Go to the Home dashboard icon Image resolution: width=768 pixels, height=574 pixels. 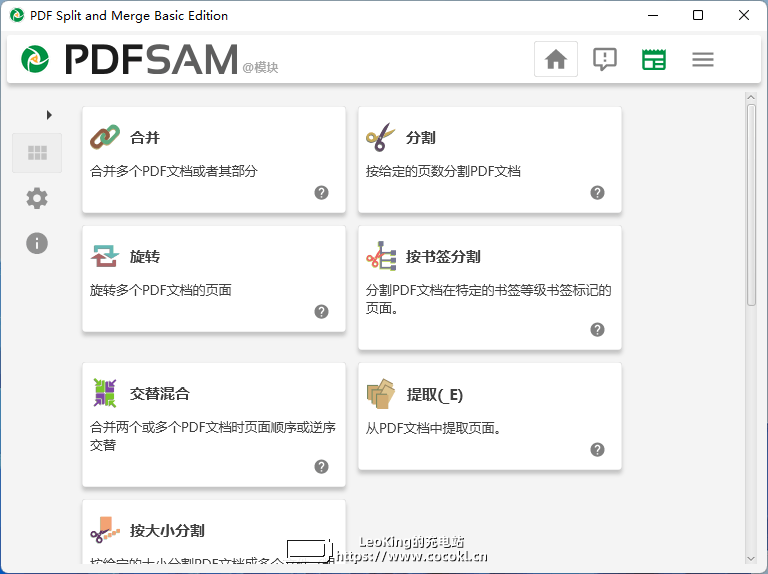click(555, 59)
